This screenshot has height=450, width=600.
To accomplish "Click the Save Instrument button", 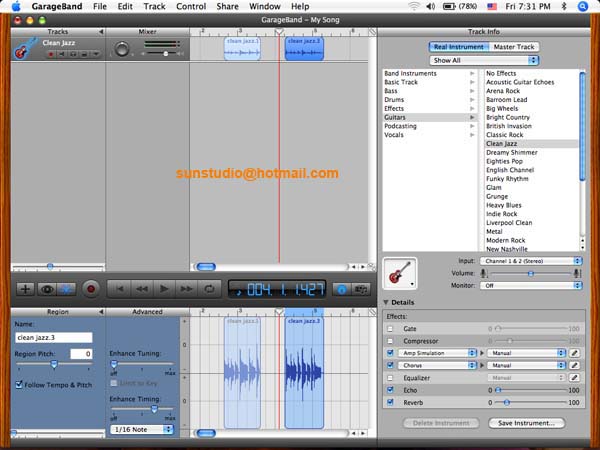I will (x=527, y=423).
